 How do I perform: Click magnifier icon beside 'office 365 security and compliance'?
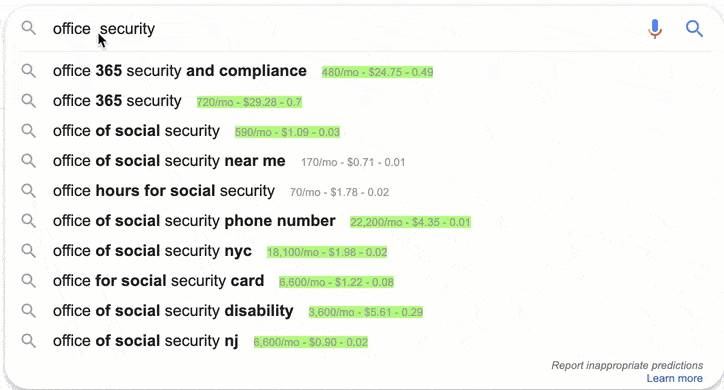pyautogui.click(x=29, y=71)
